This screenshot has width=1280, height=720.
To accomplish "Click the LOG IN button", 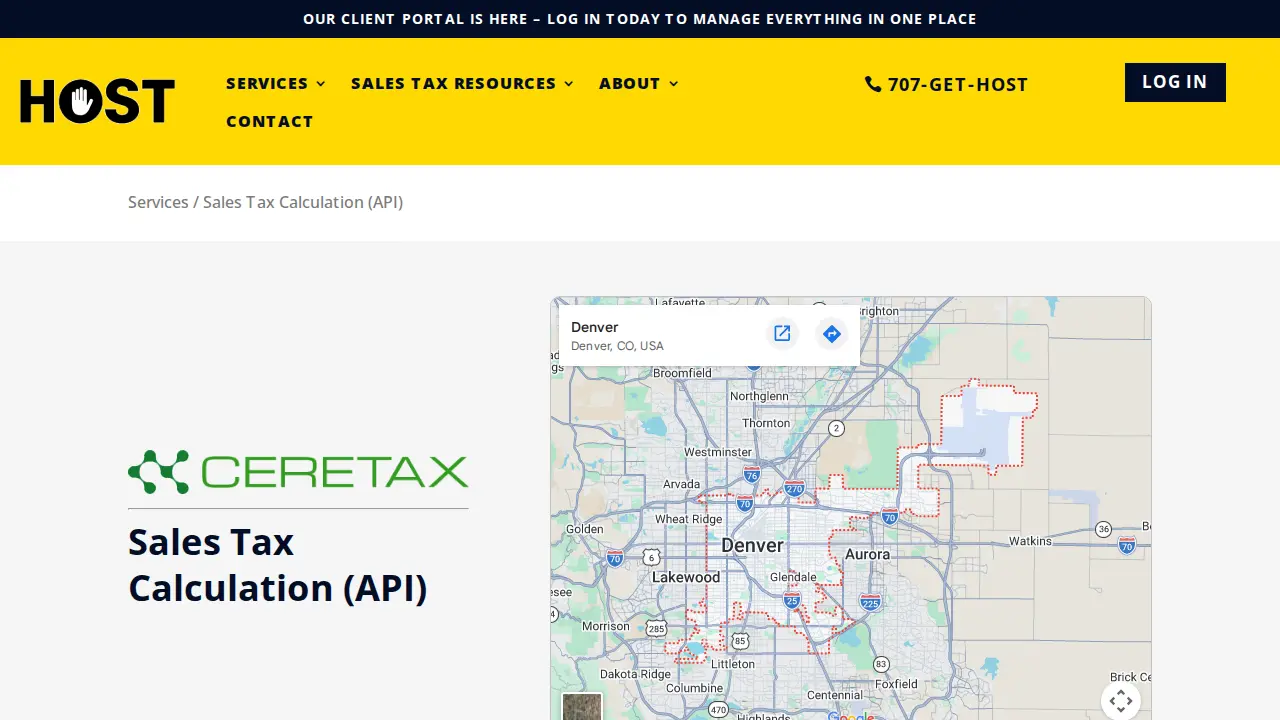I will pyautogui.click(x=1175, y=82).
